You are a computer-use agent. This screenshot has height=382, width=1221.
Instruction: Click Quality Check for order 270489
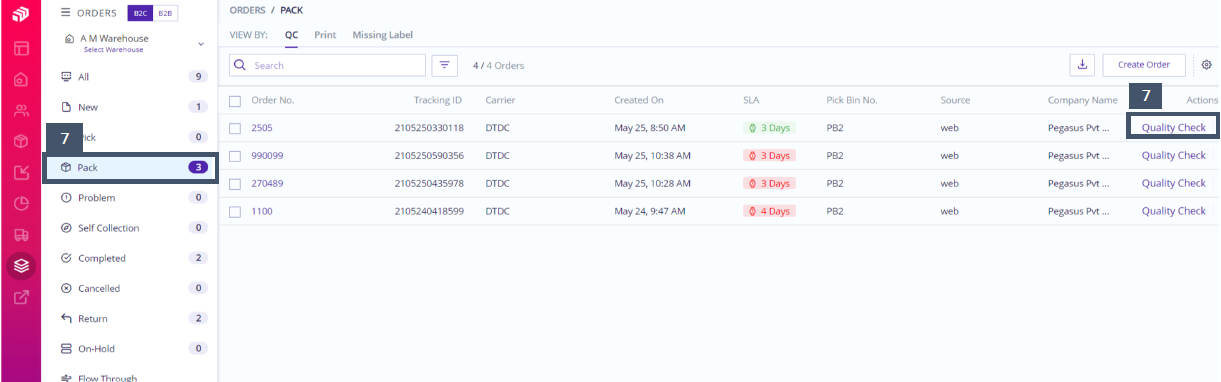1174,184
